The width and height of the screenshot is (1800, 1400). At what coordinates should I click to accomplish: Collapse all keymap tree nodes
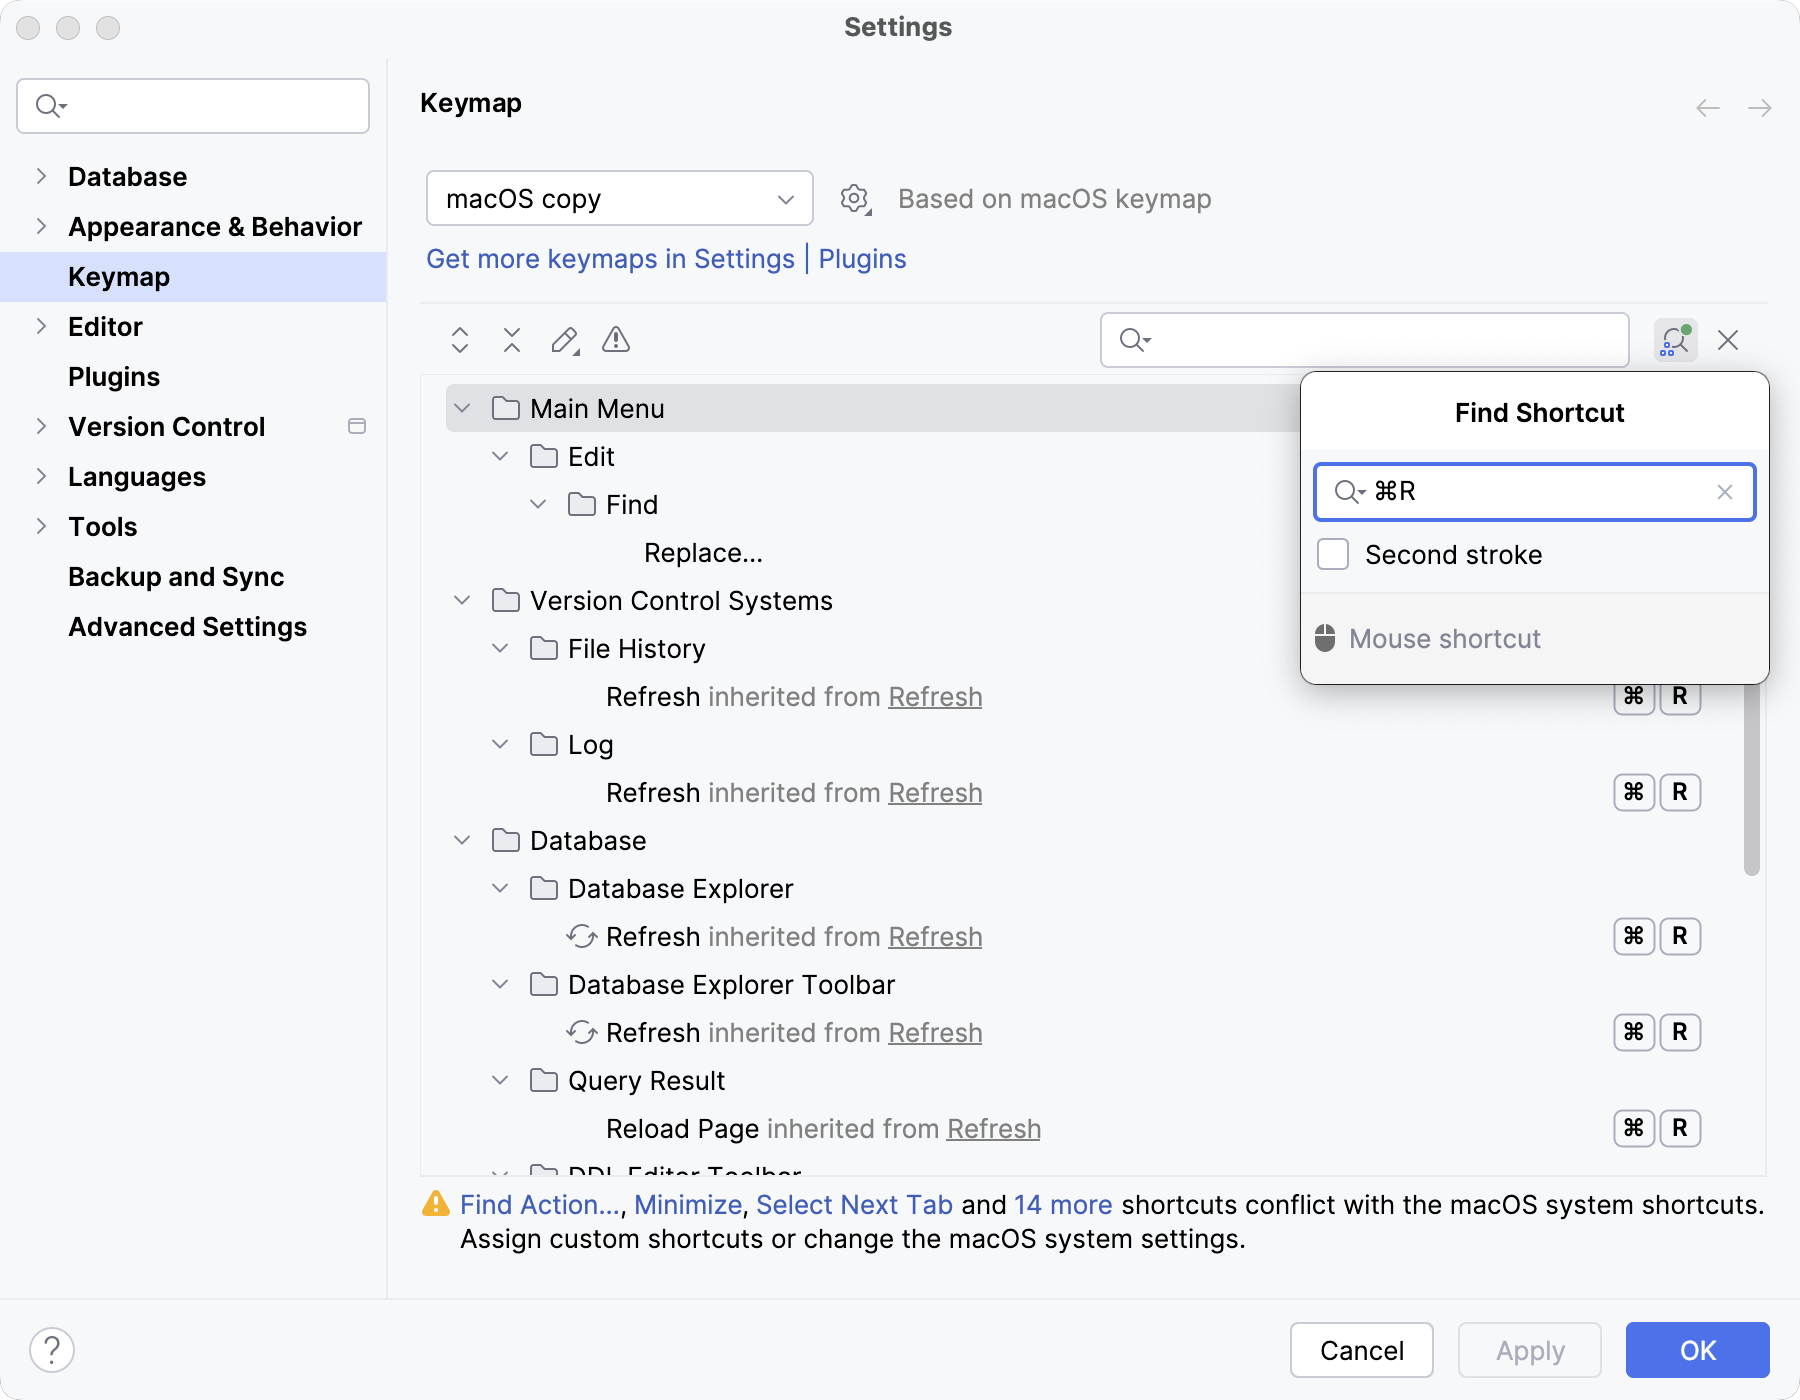coord(511,340)
